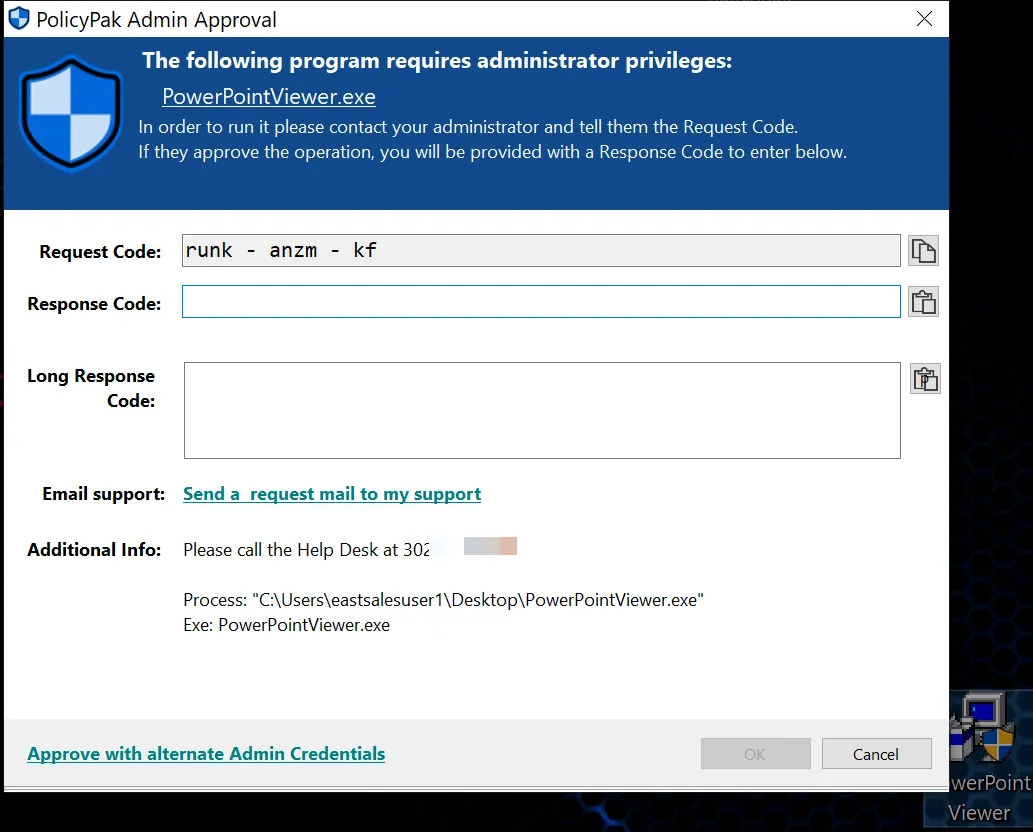Click the 'Response Code:' label
The height and width of the screenshot is (832, 1033).
[x=94, y=304]
